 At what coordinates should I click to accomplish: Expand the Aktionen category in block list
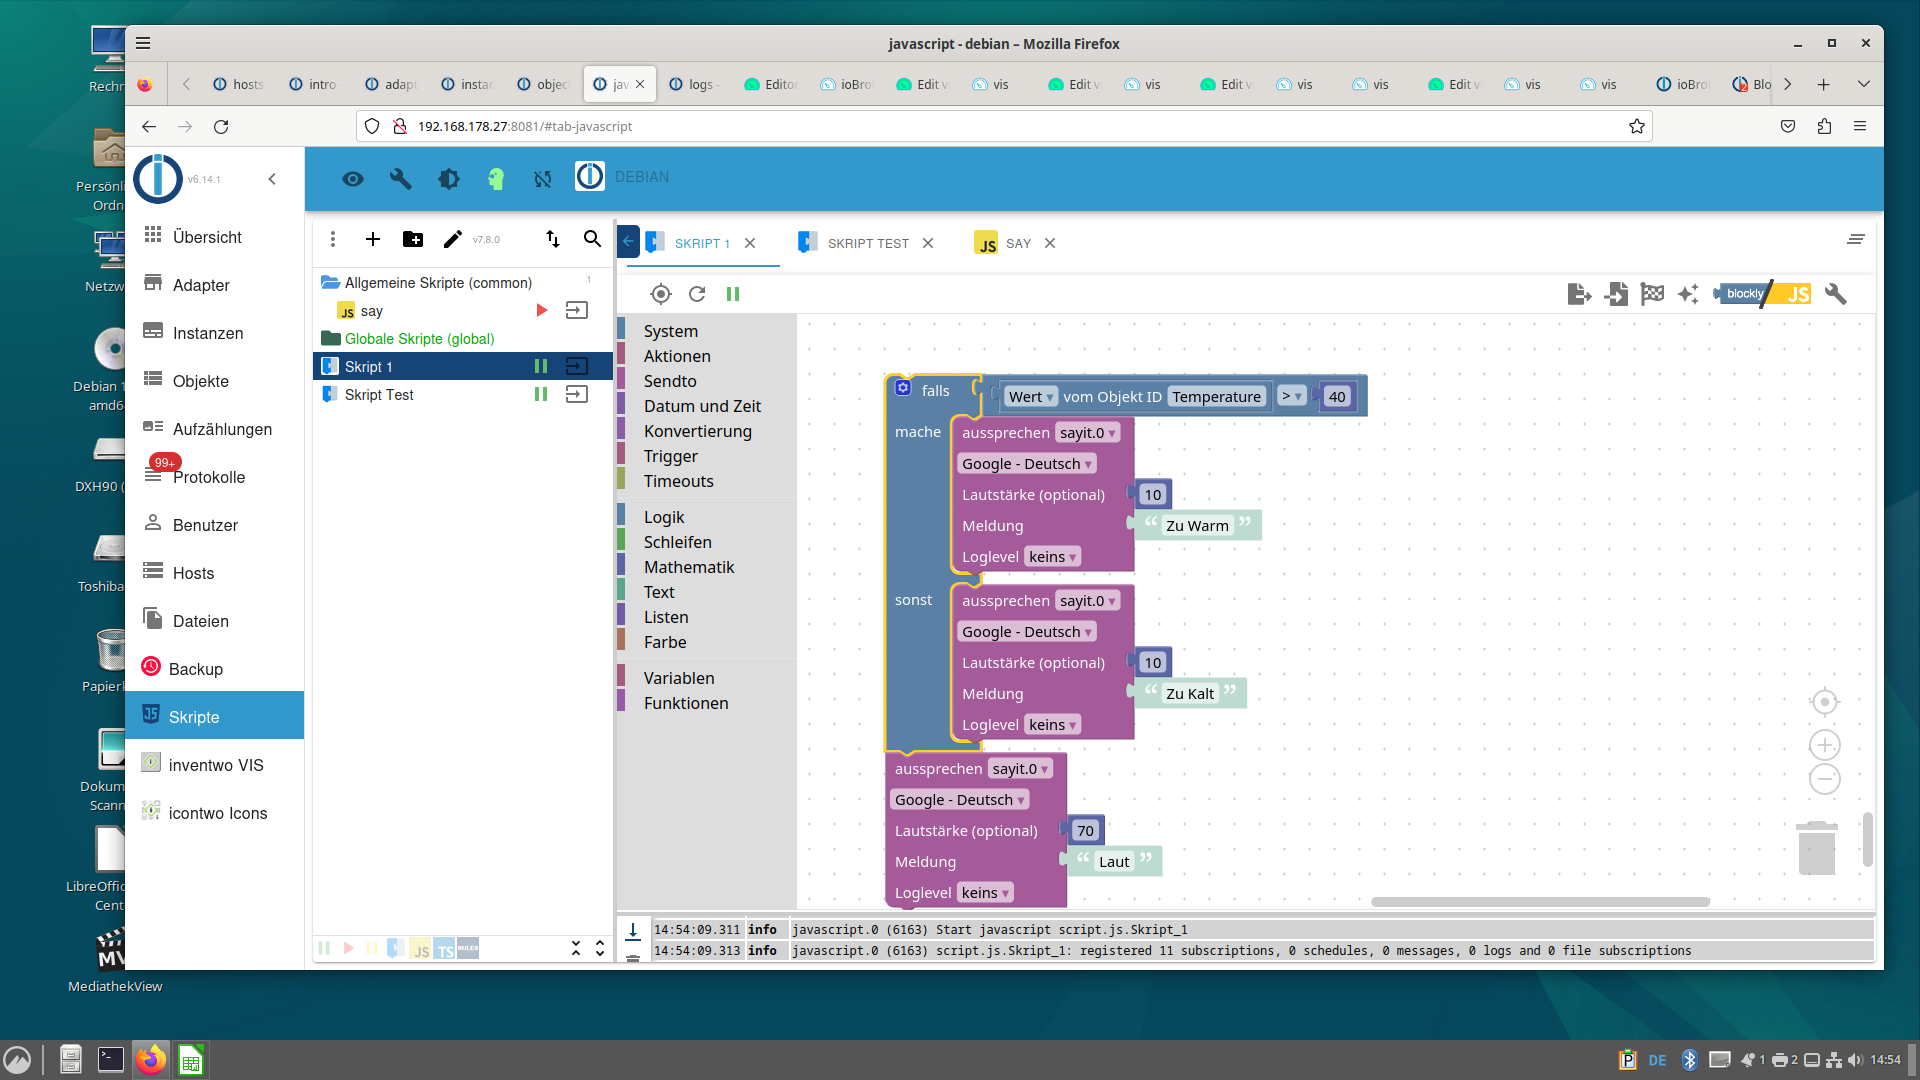pyautogui.click(x=676, y=355)
